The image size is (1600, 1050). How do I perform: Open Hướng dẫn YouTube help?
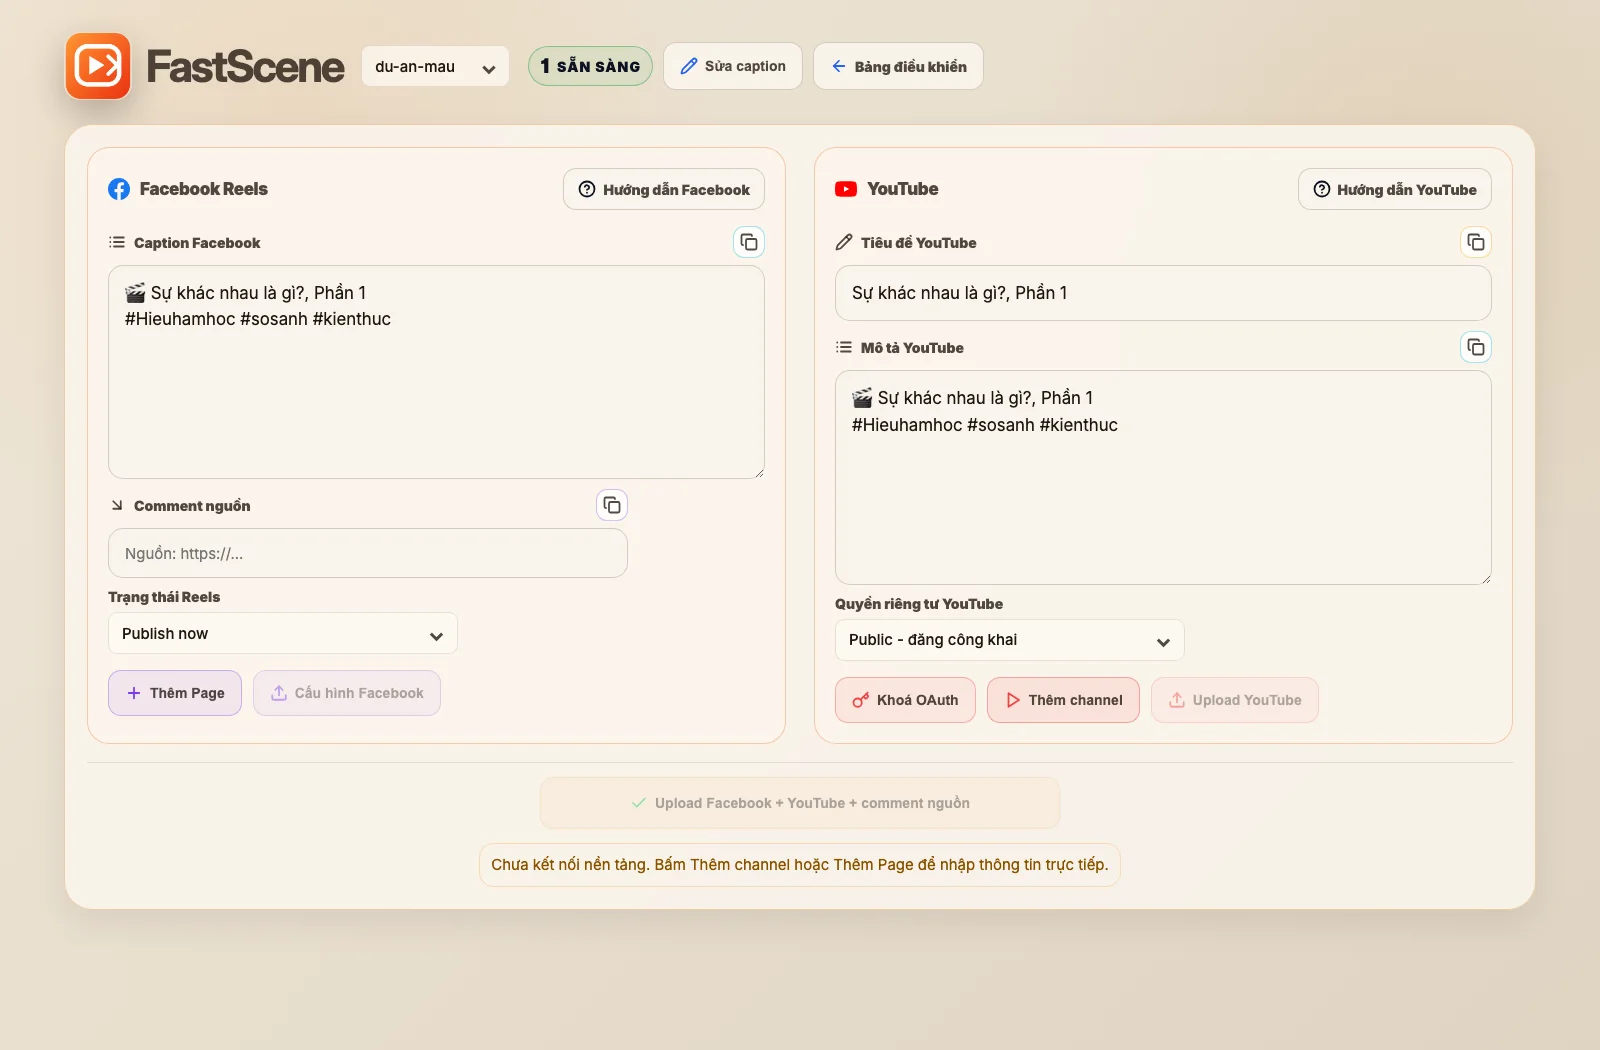(x=1395, y=189)
